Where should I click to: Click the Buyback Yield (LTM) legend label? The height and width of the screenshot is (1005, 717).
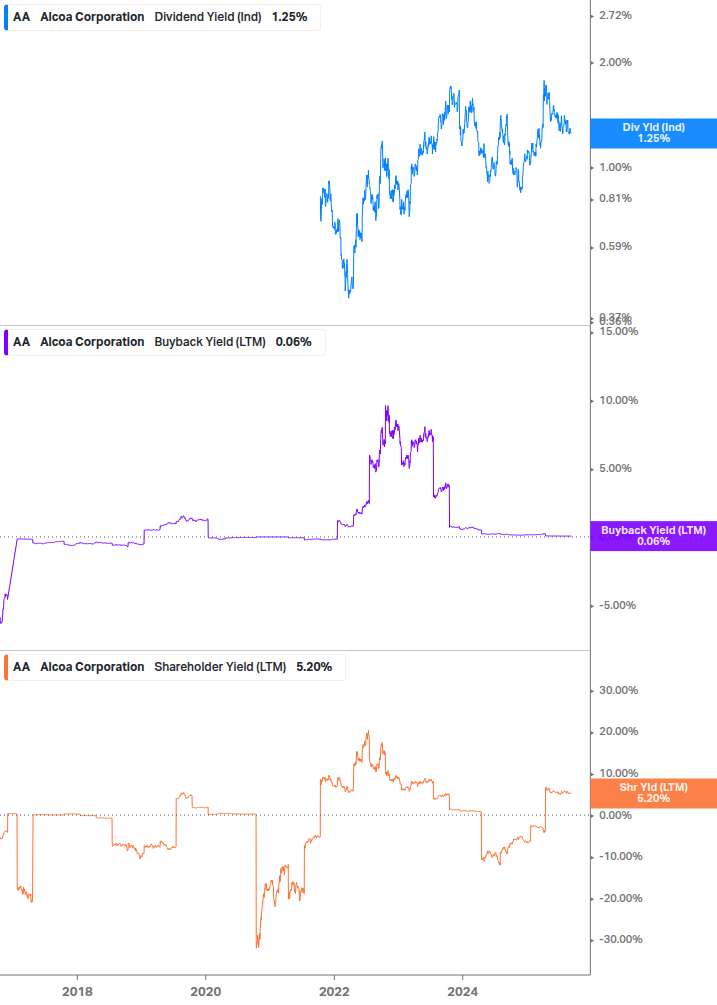[x=210, y=342]
